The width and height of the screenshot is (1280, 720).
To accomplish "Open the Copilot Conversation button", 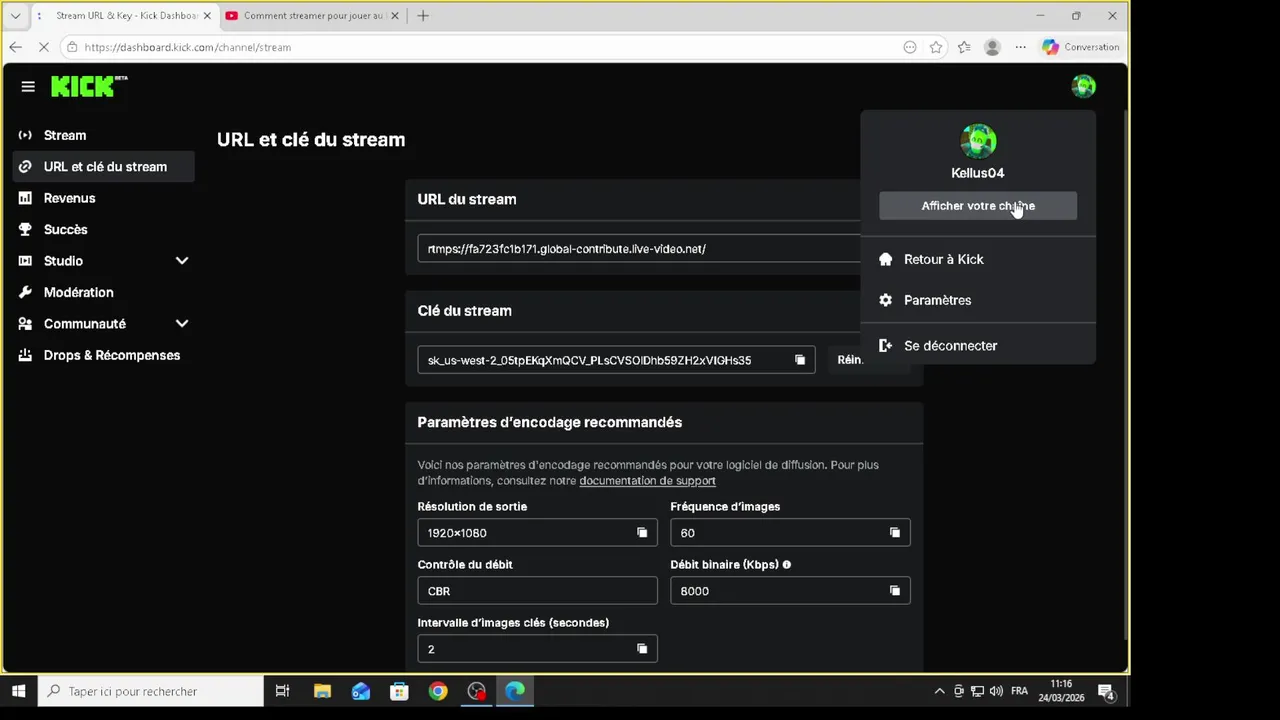I will pyautogui.click(x=1080, y=47).
